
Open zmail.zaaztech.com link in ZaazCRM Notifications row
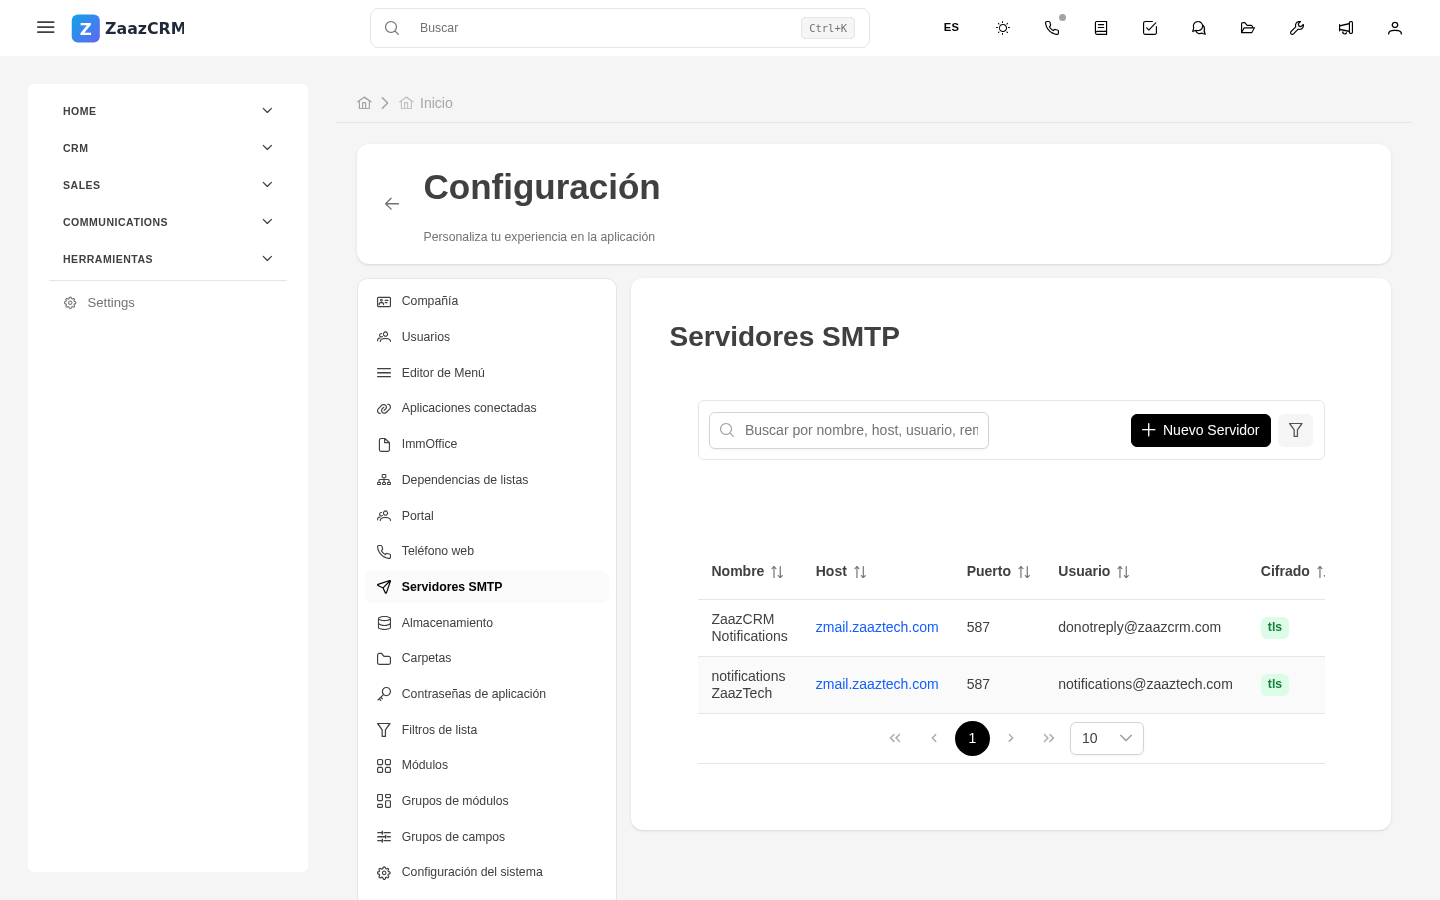pyautogui.click(x=877, y=627)
